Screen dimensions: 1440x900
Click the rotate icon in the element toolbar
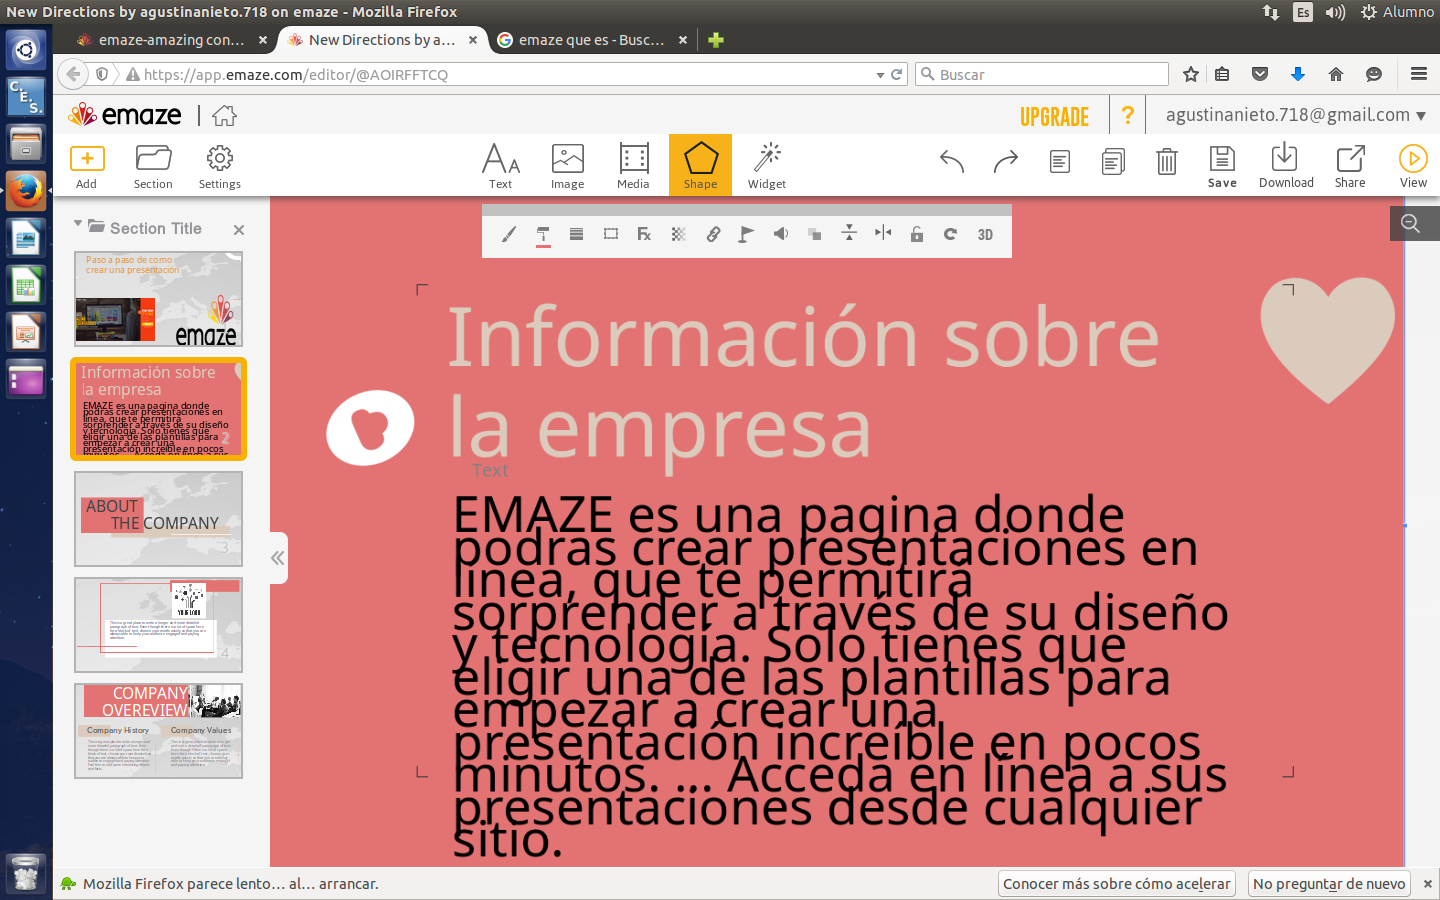951,234
